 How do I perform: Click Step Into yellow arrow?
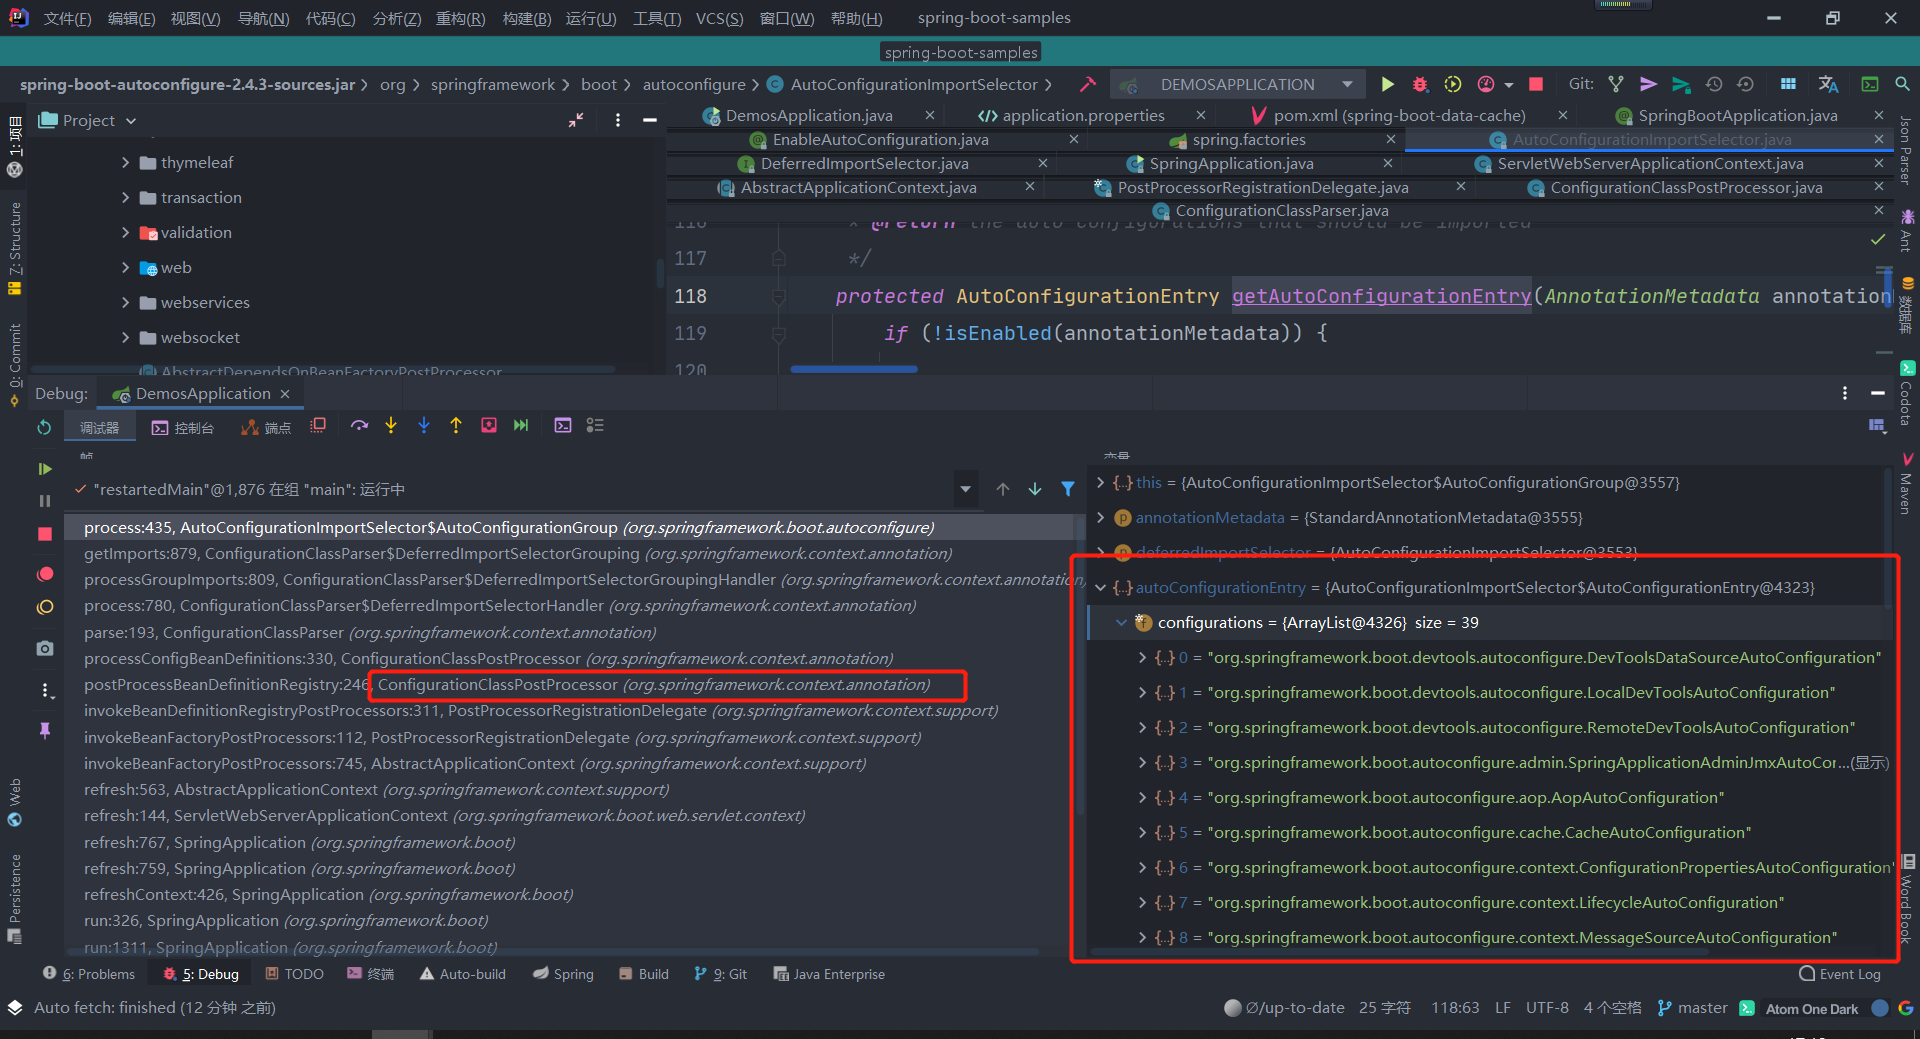pos(391,426)
